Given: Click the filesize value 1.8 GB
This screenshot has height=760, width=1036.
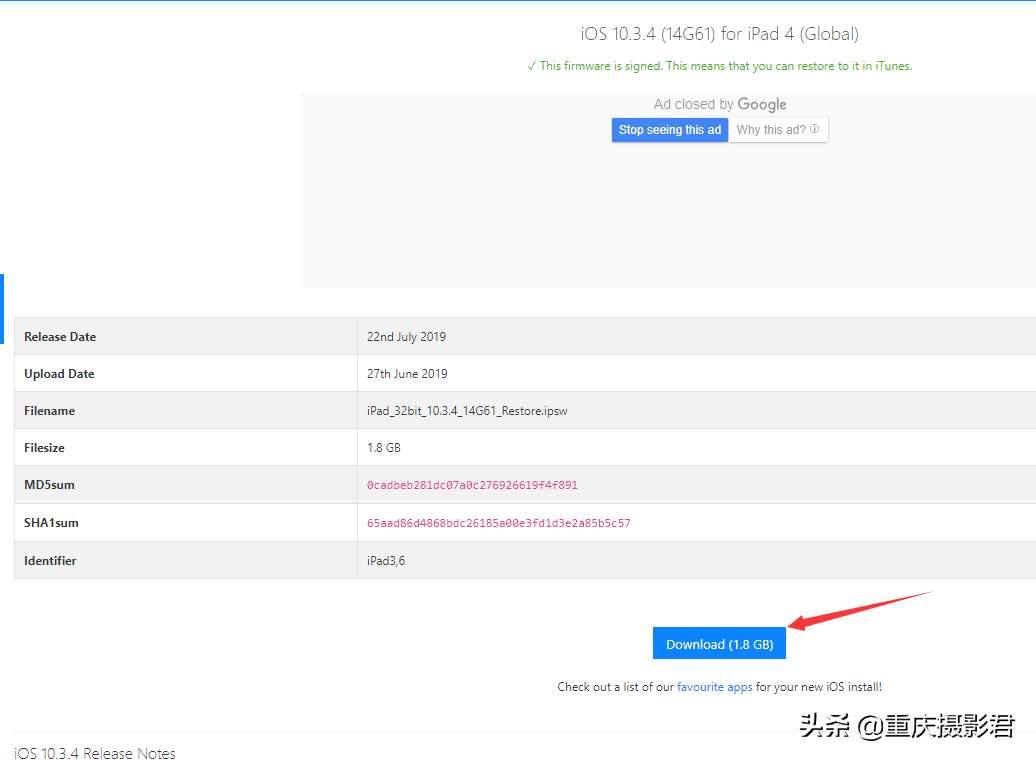Looking at the screenshot, I should point(384,448).
